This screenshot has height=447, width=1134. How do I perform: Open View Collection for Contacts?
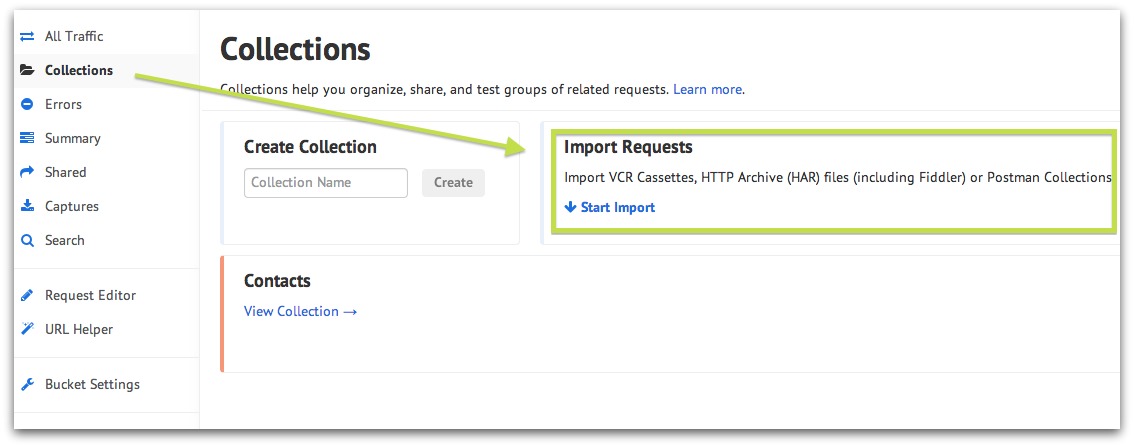click(x=301, y=311)
